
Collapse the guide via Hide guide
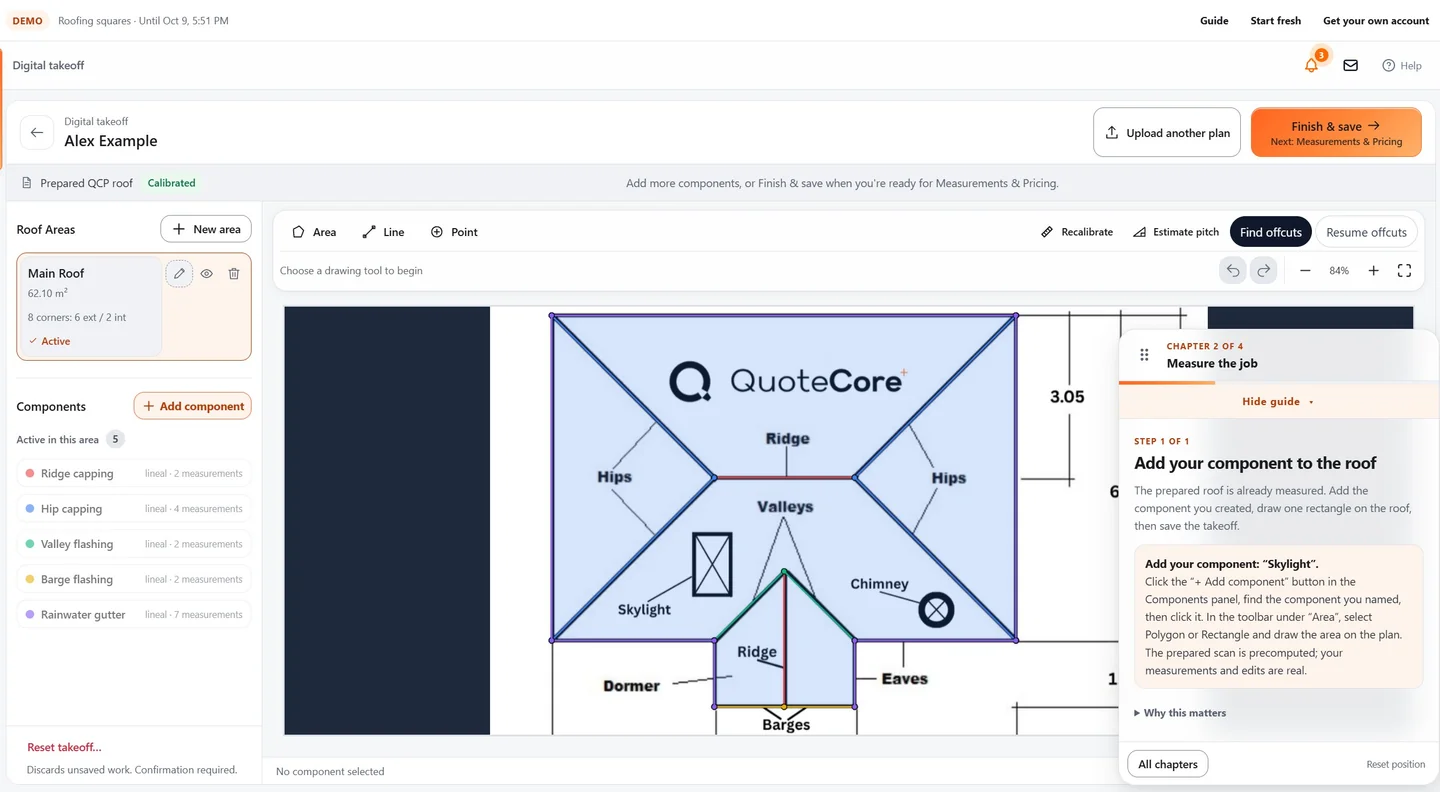(x=1278, y=401)
